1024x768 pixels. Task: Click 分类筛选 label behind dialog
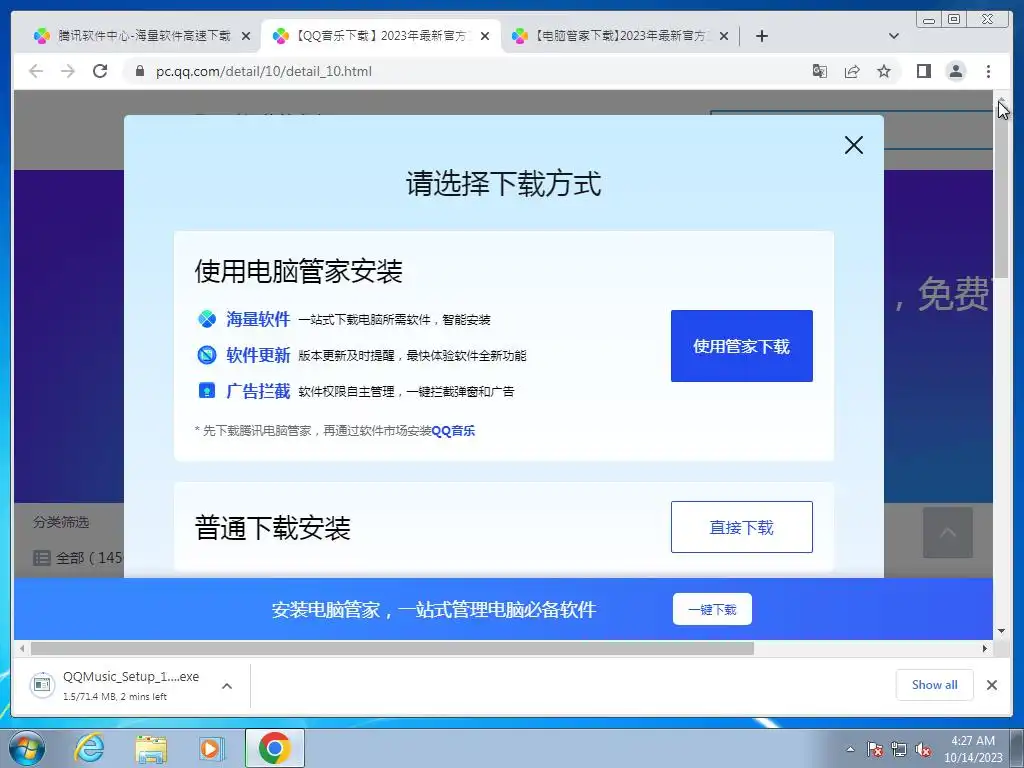tap(61, 522)
